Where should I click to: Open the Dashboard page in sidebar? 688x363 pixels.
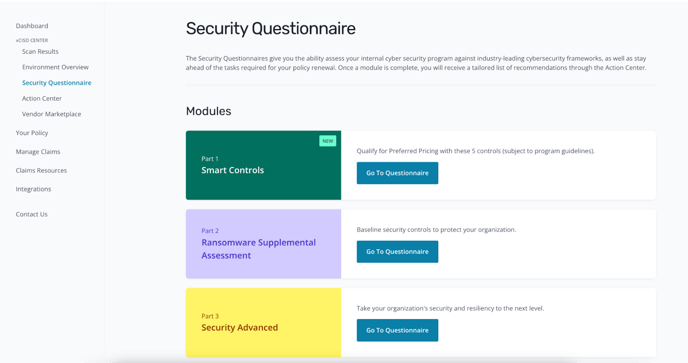point(32,26)
